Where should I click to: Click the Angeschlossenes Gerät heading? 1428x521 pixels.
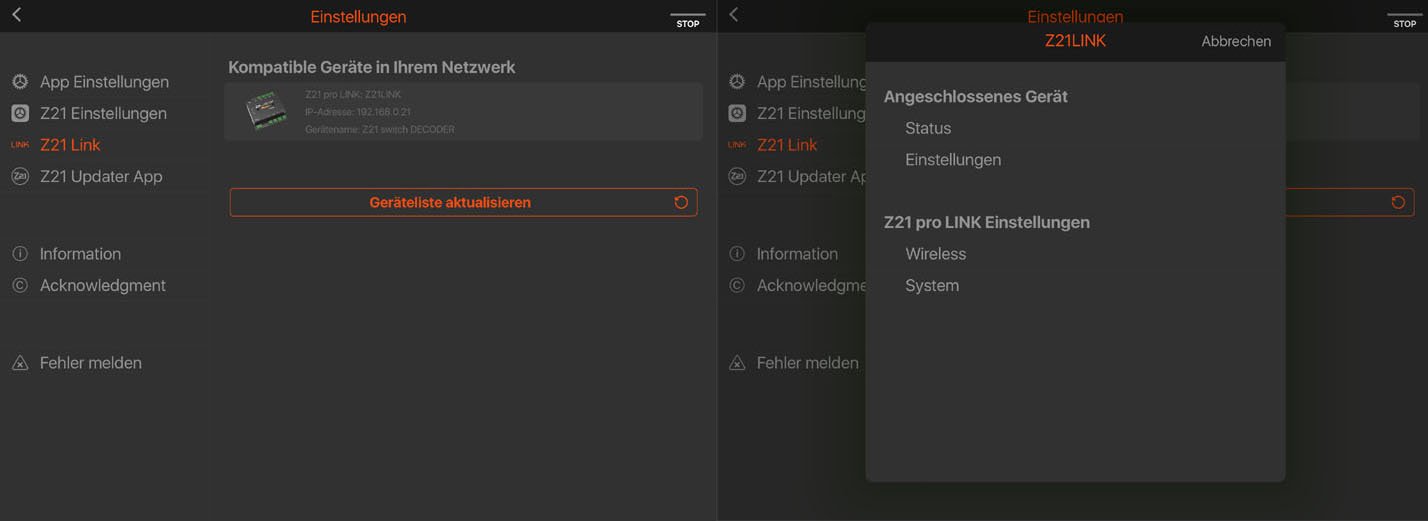pyautogui.click(x=976, y=97)
